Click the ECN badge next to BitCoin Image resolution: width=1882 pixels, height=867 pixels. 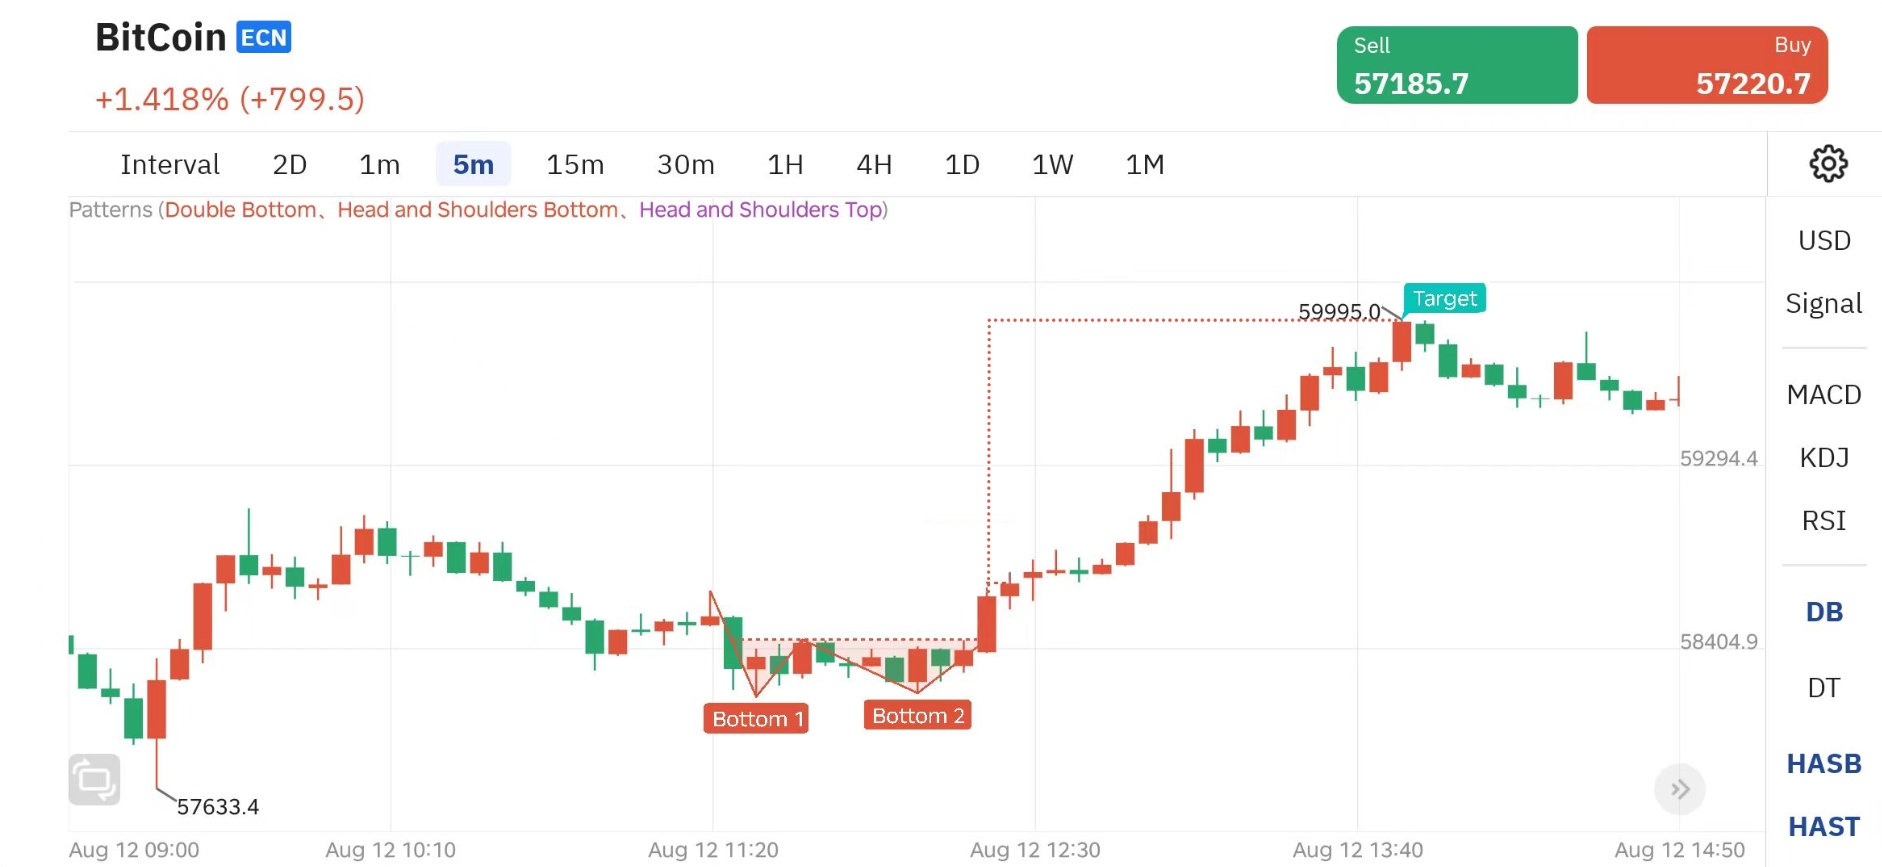tap(262, 36)
